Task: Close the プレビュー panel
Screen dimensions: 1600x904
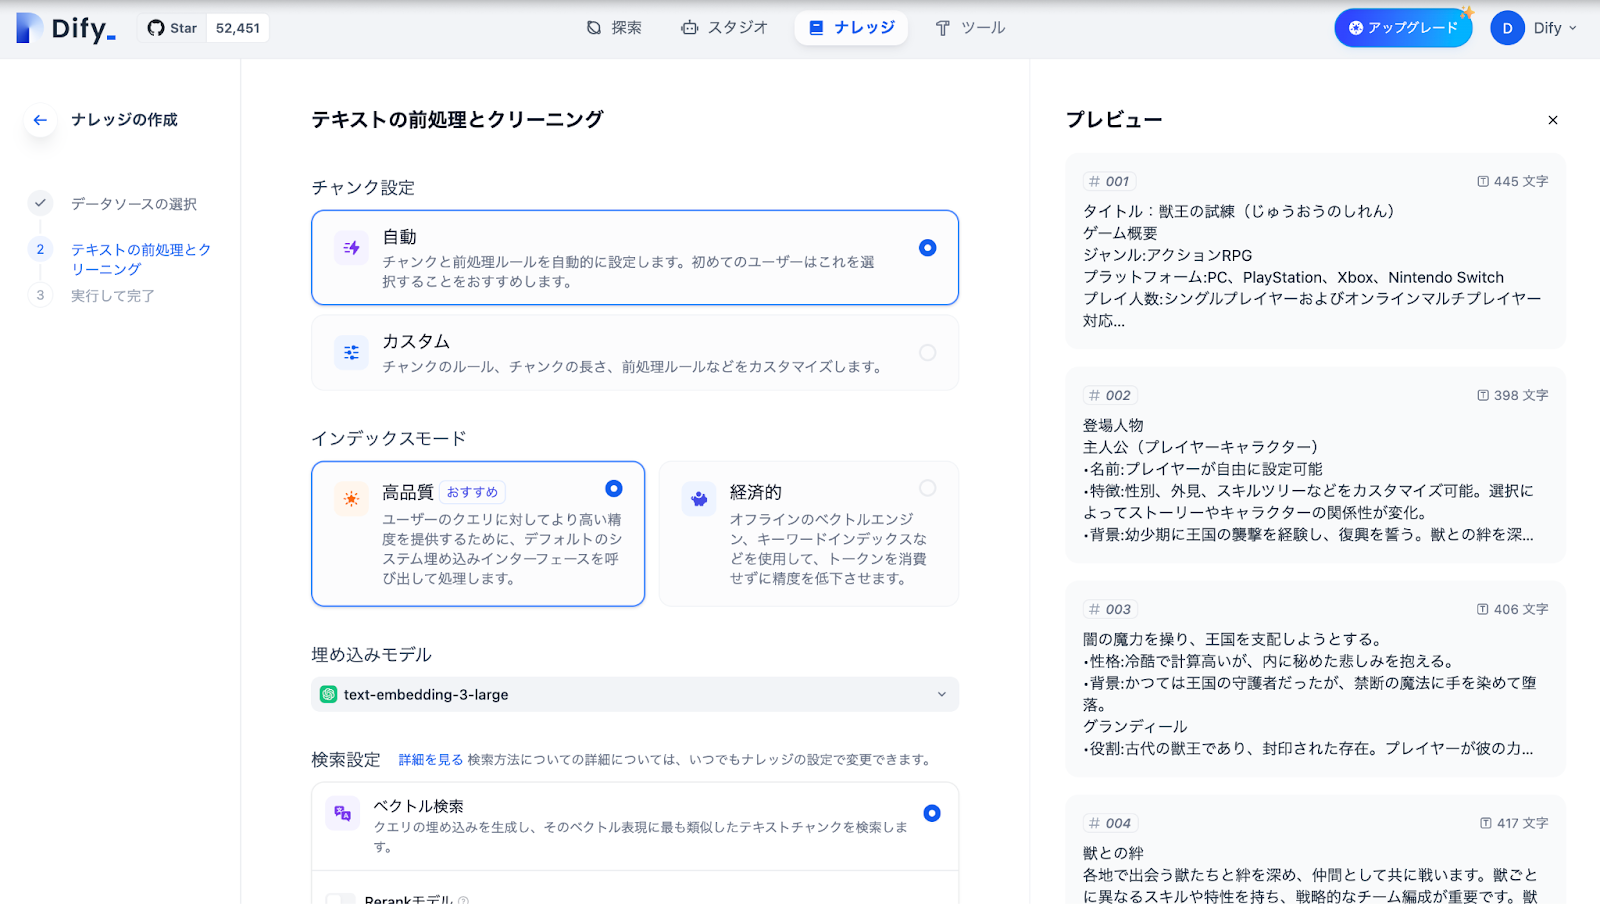Action: pos(1552,120)
